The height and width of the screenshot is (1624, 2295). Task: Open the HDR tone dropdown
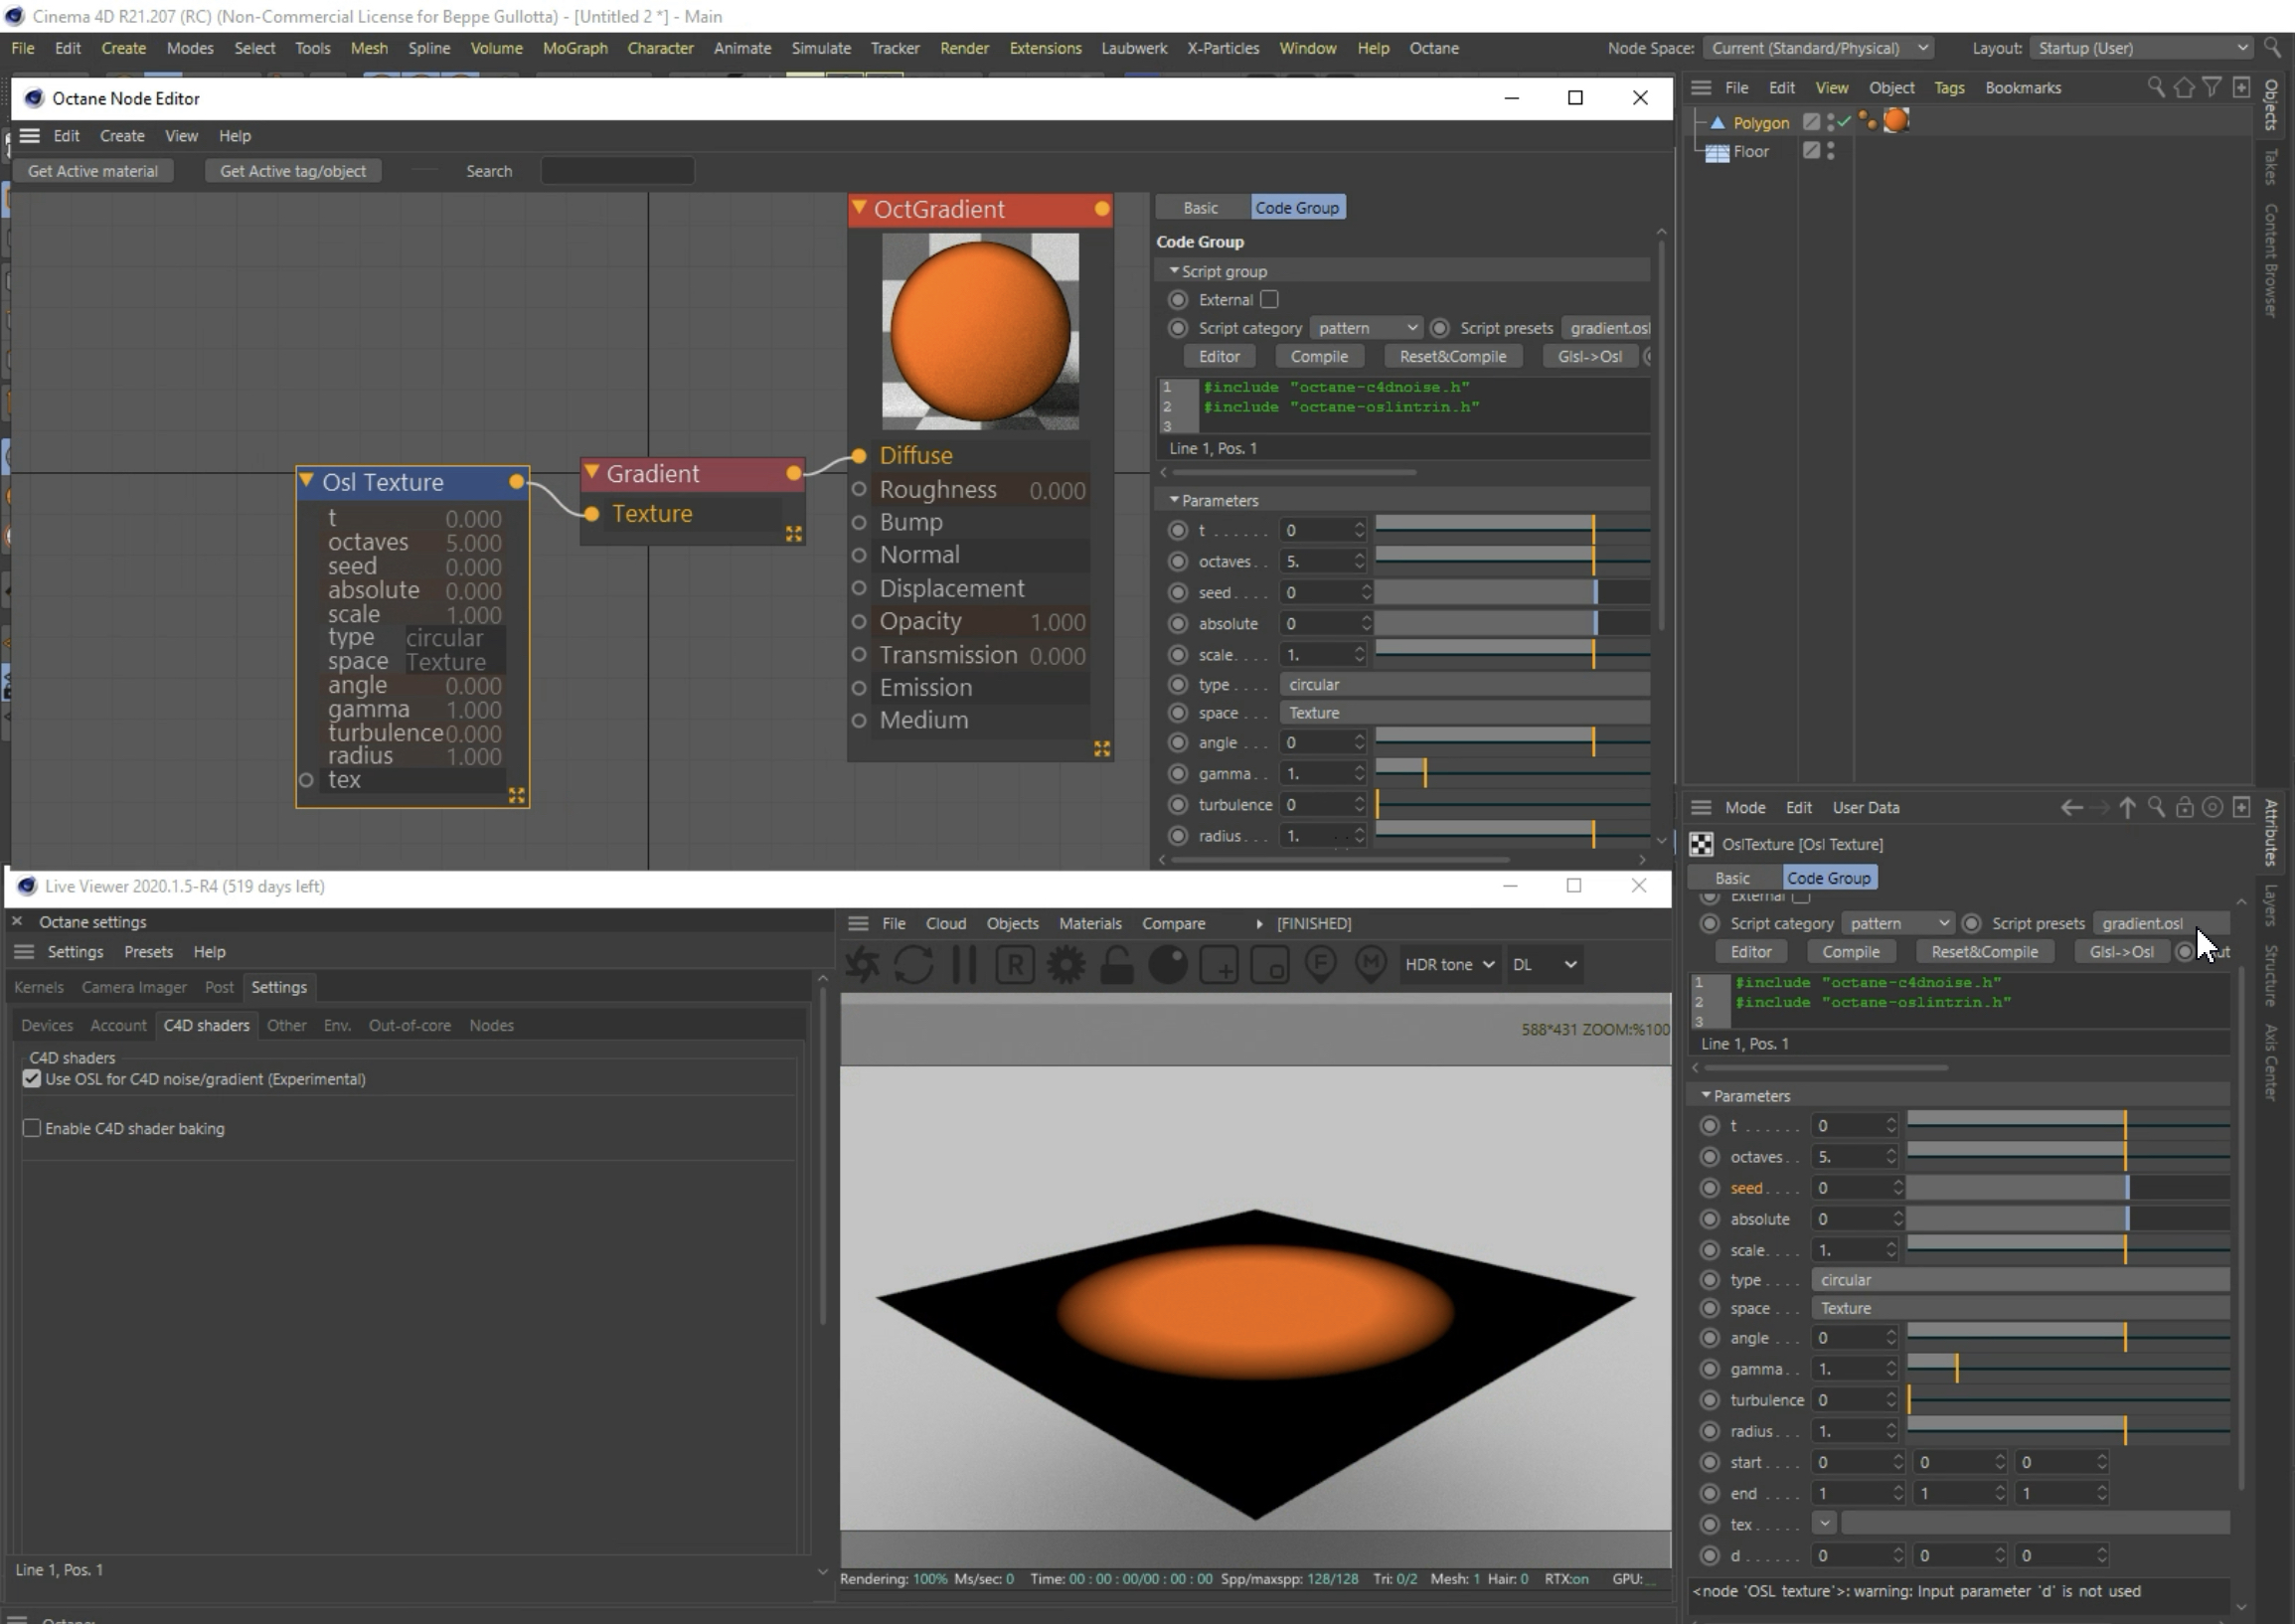tap(1449, 965)
